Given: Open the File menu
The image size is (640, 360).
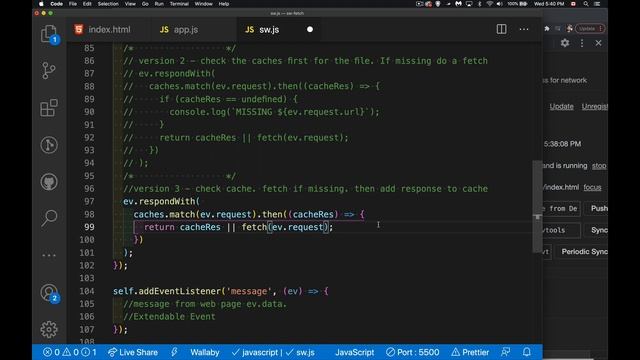Looking at the screenshot, I should tap(73, 4).
